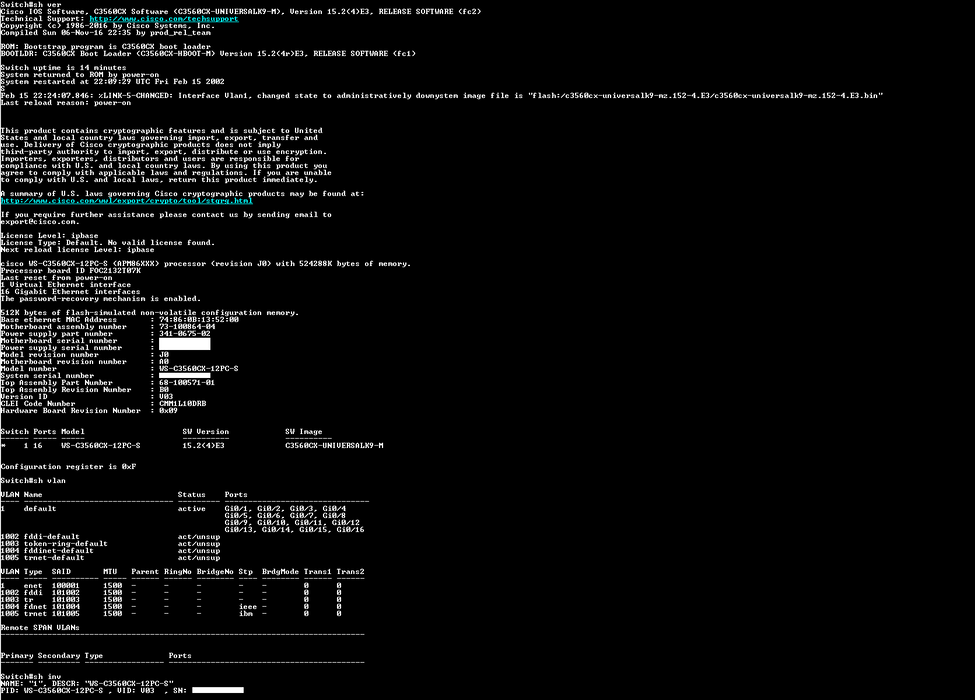Select C3560CX-UNIVERSALK9-M under SW Image
Image resolution: width=975 pixels, height=700 pixels.
(x=335, y=446)
